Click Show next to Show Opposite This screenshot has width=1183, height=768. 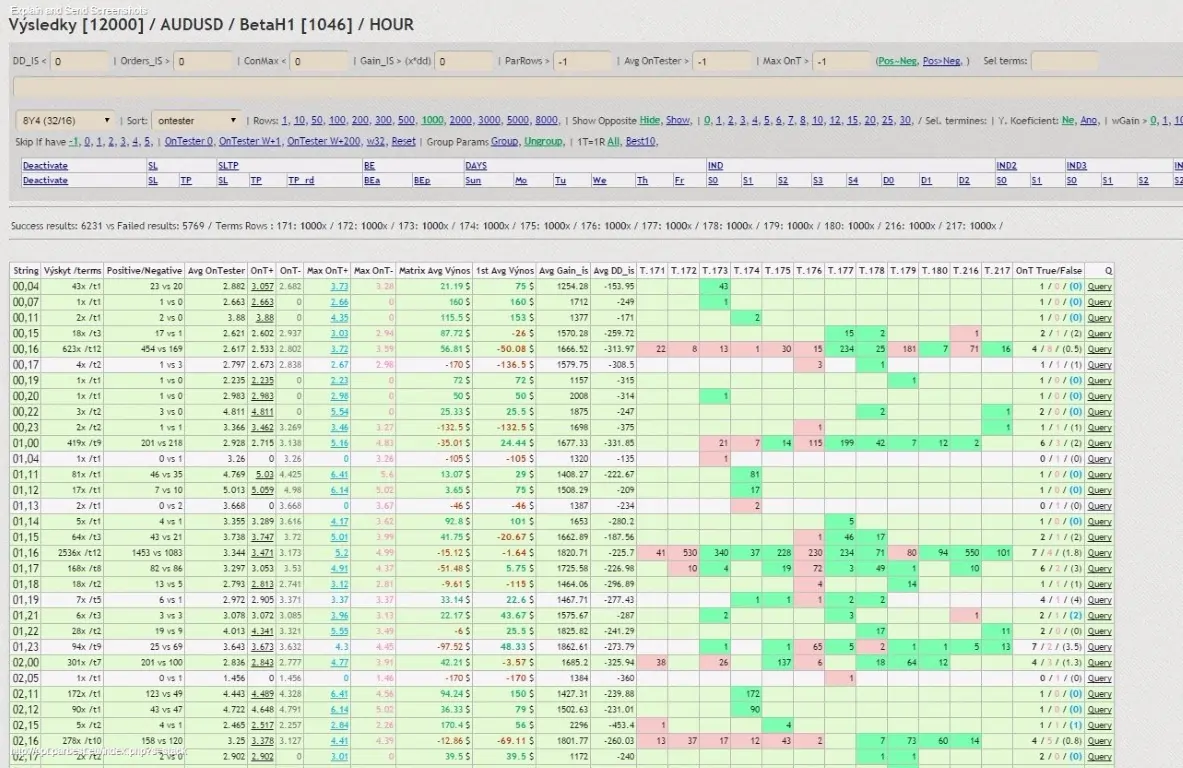[x=678, y=121]
